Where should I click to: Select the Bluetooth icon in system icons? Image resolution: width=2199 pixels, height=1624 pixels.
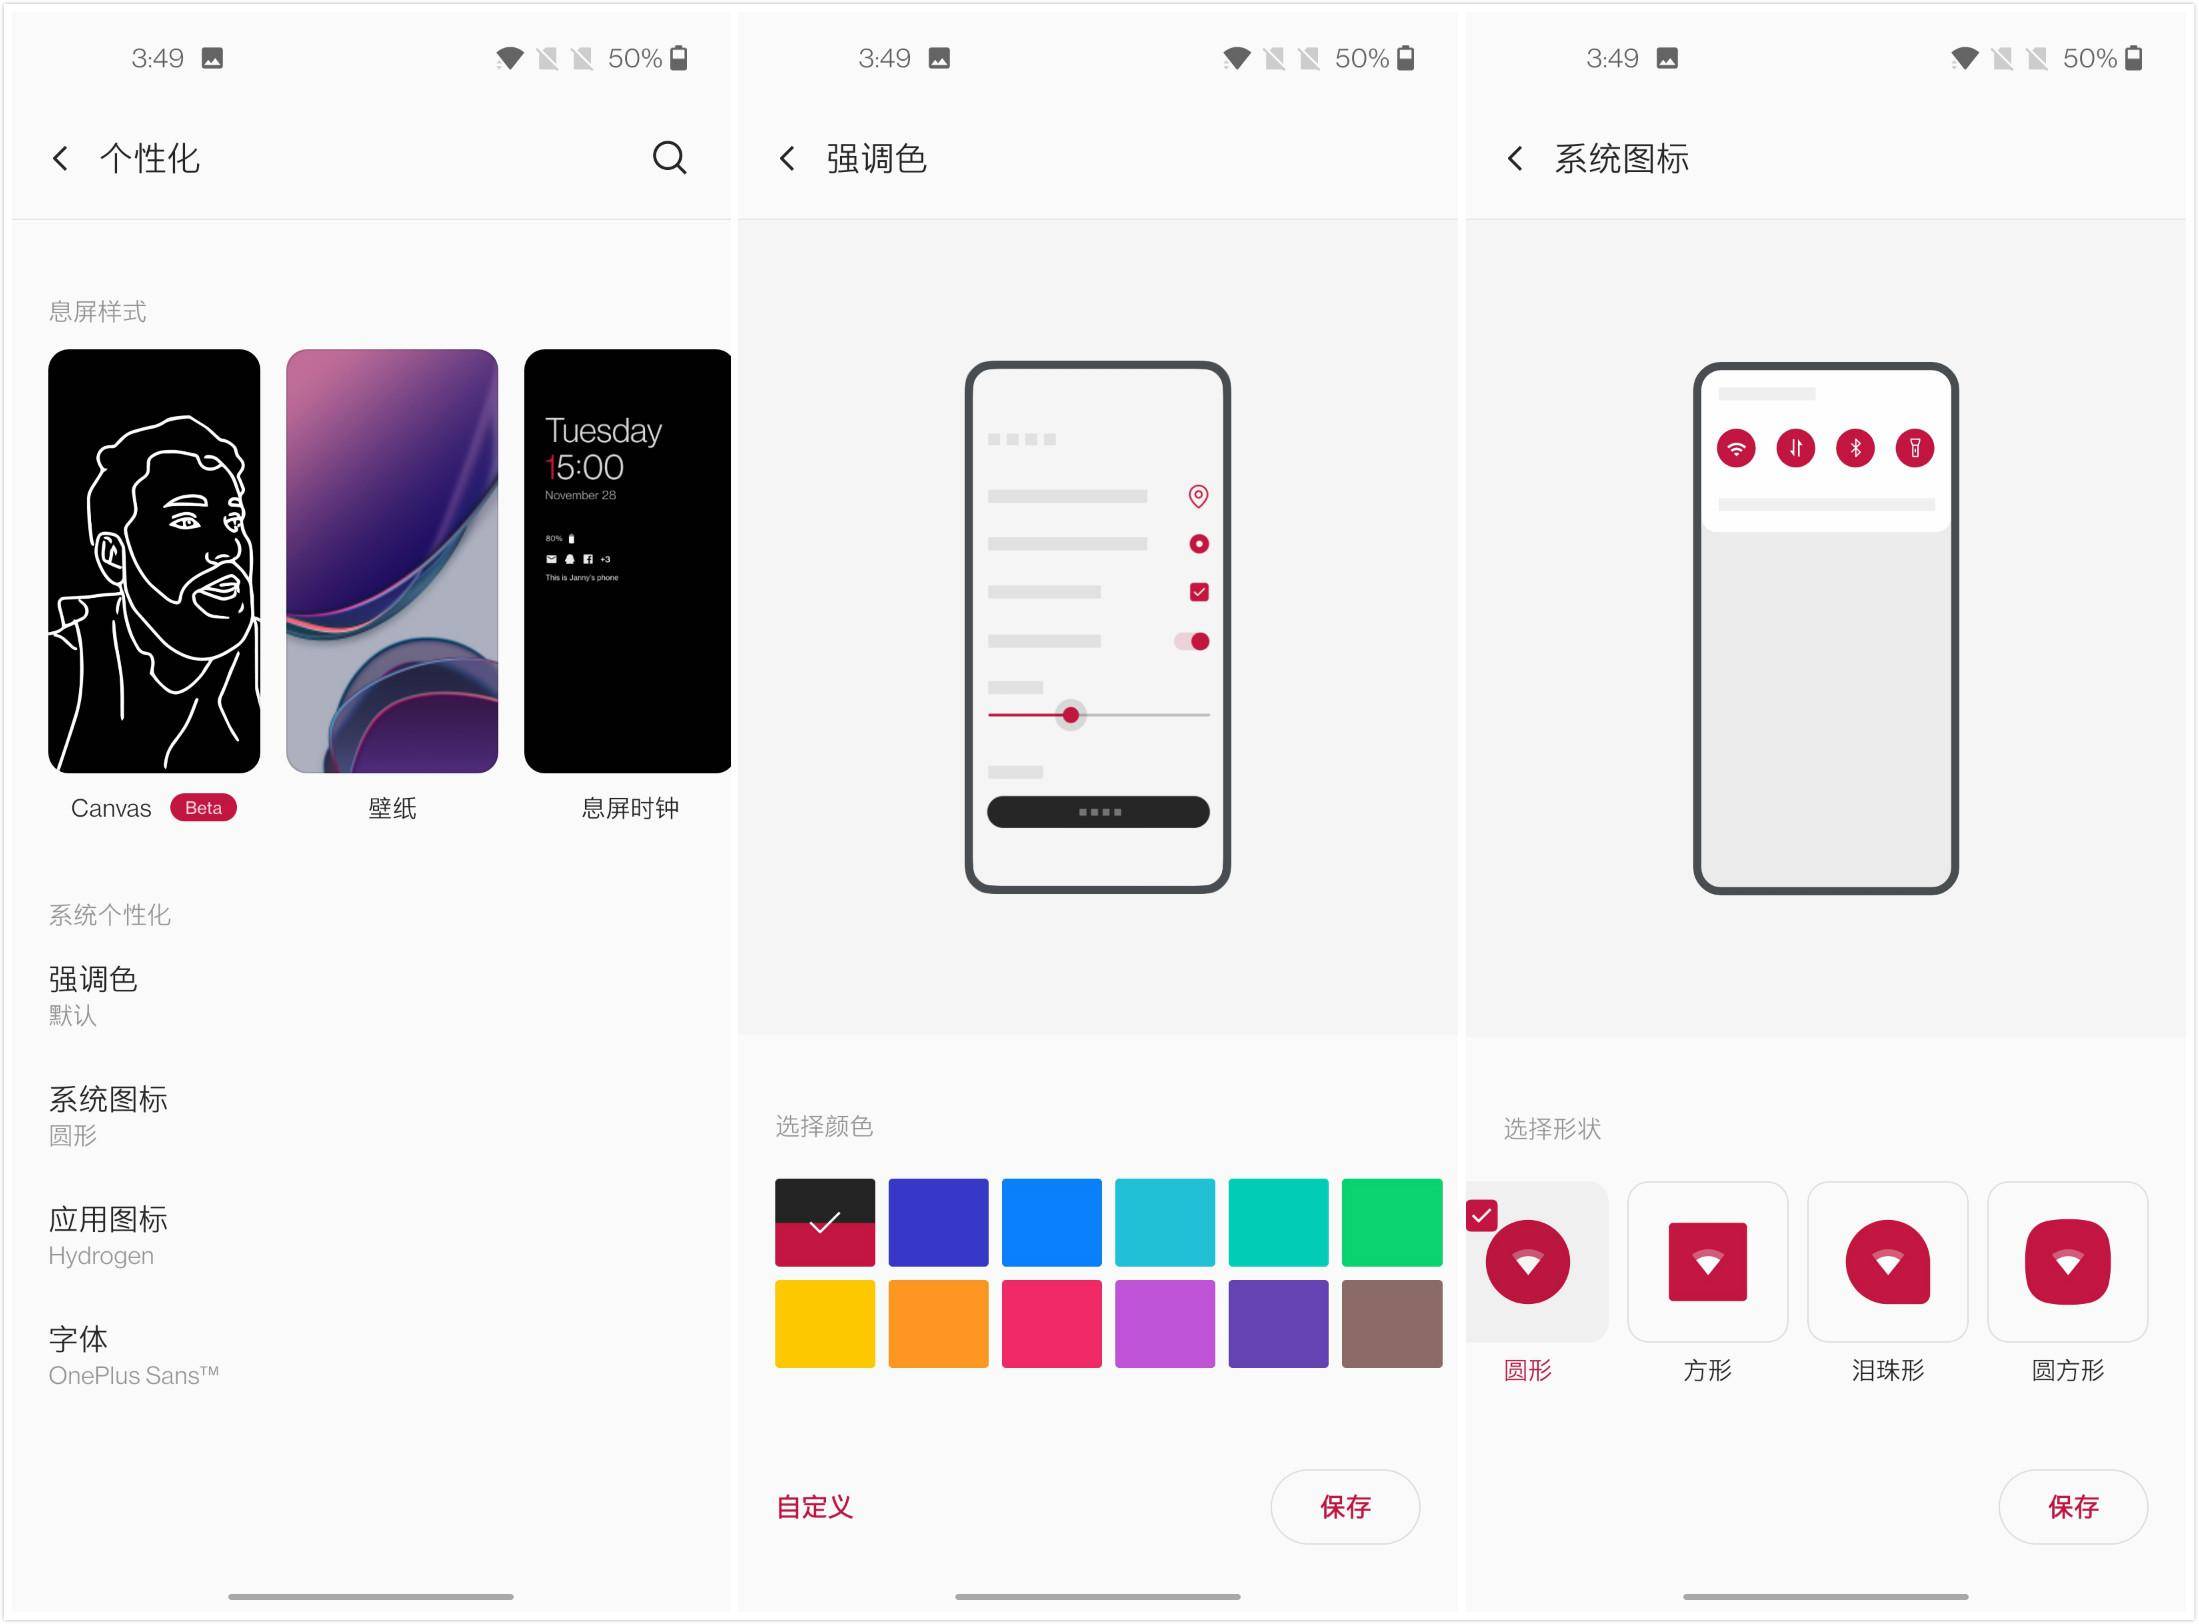(x=1854, y=447)
